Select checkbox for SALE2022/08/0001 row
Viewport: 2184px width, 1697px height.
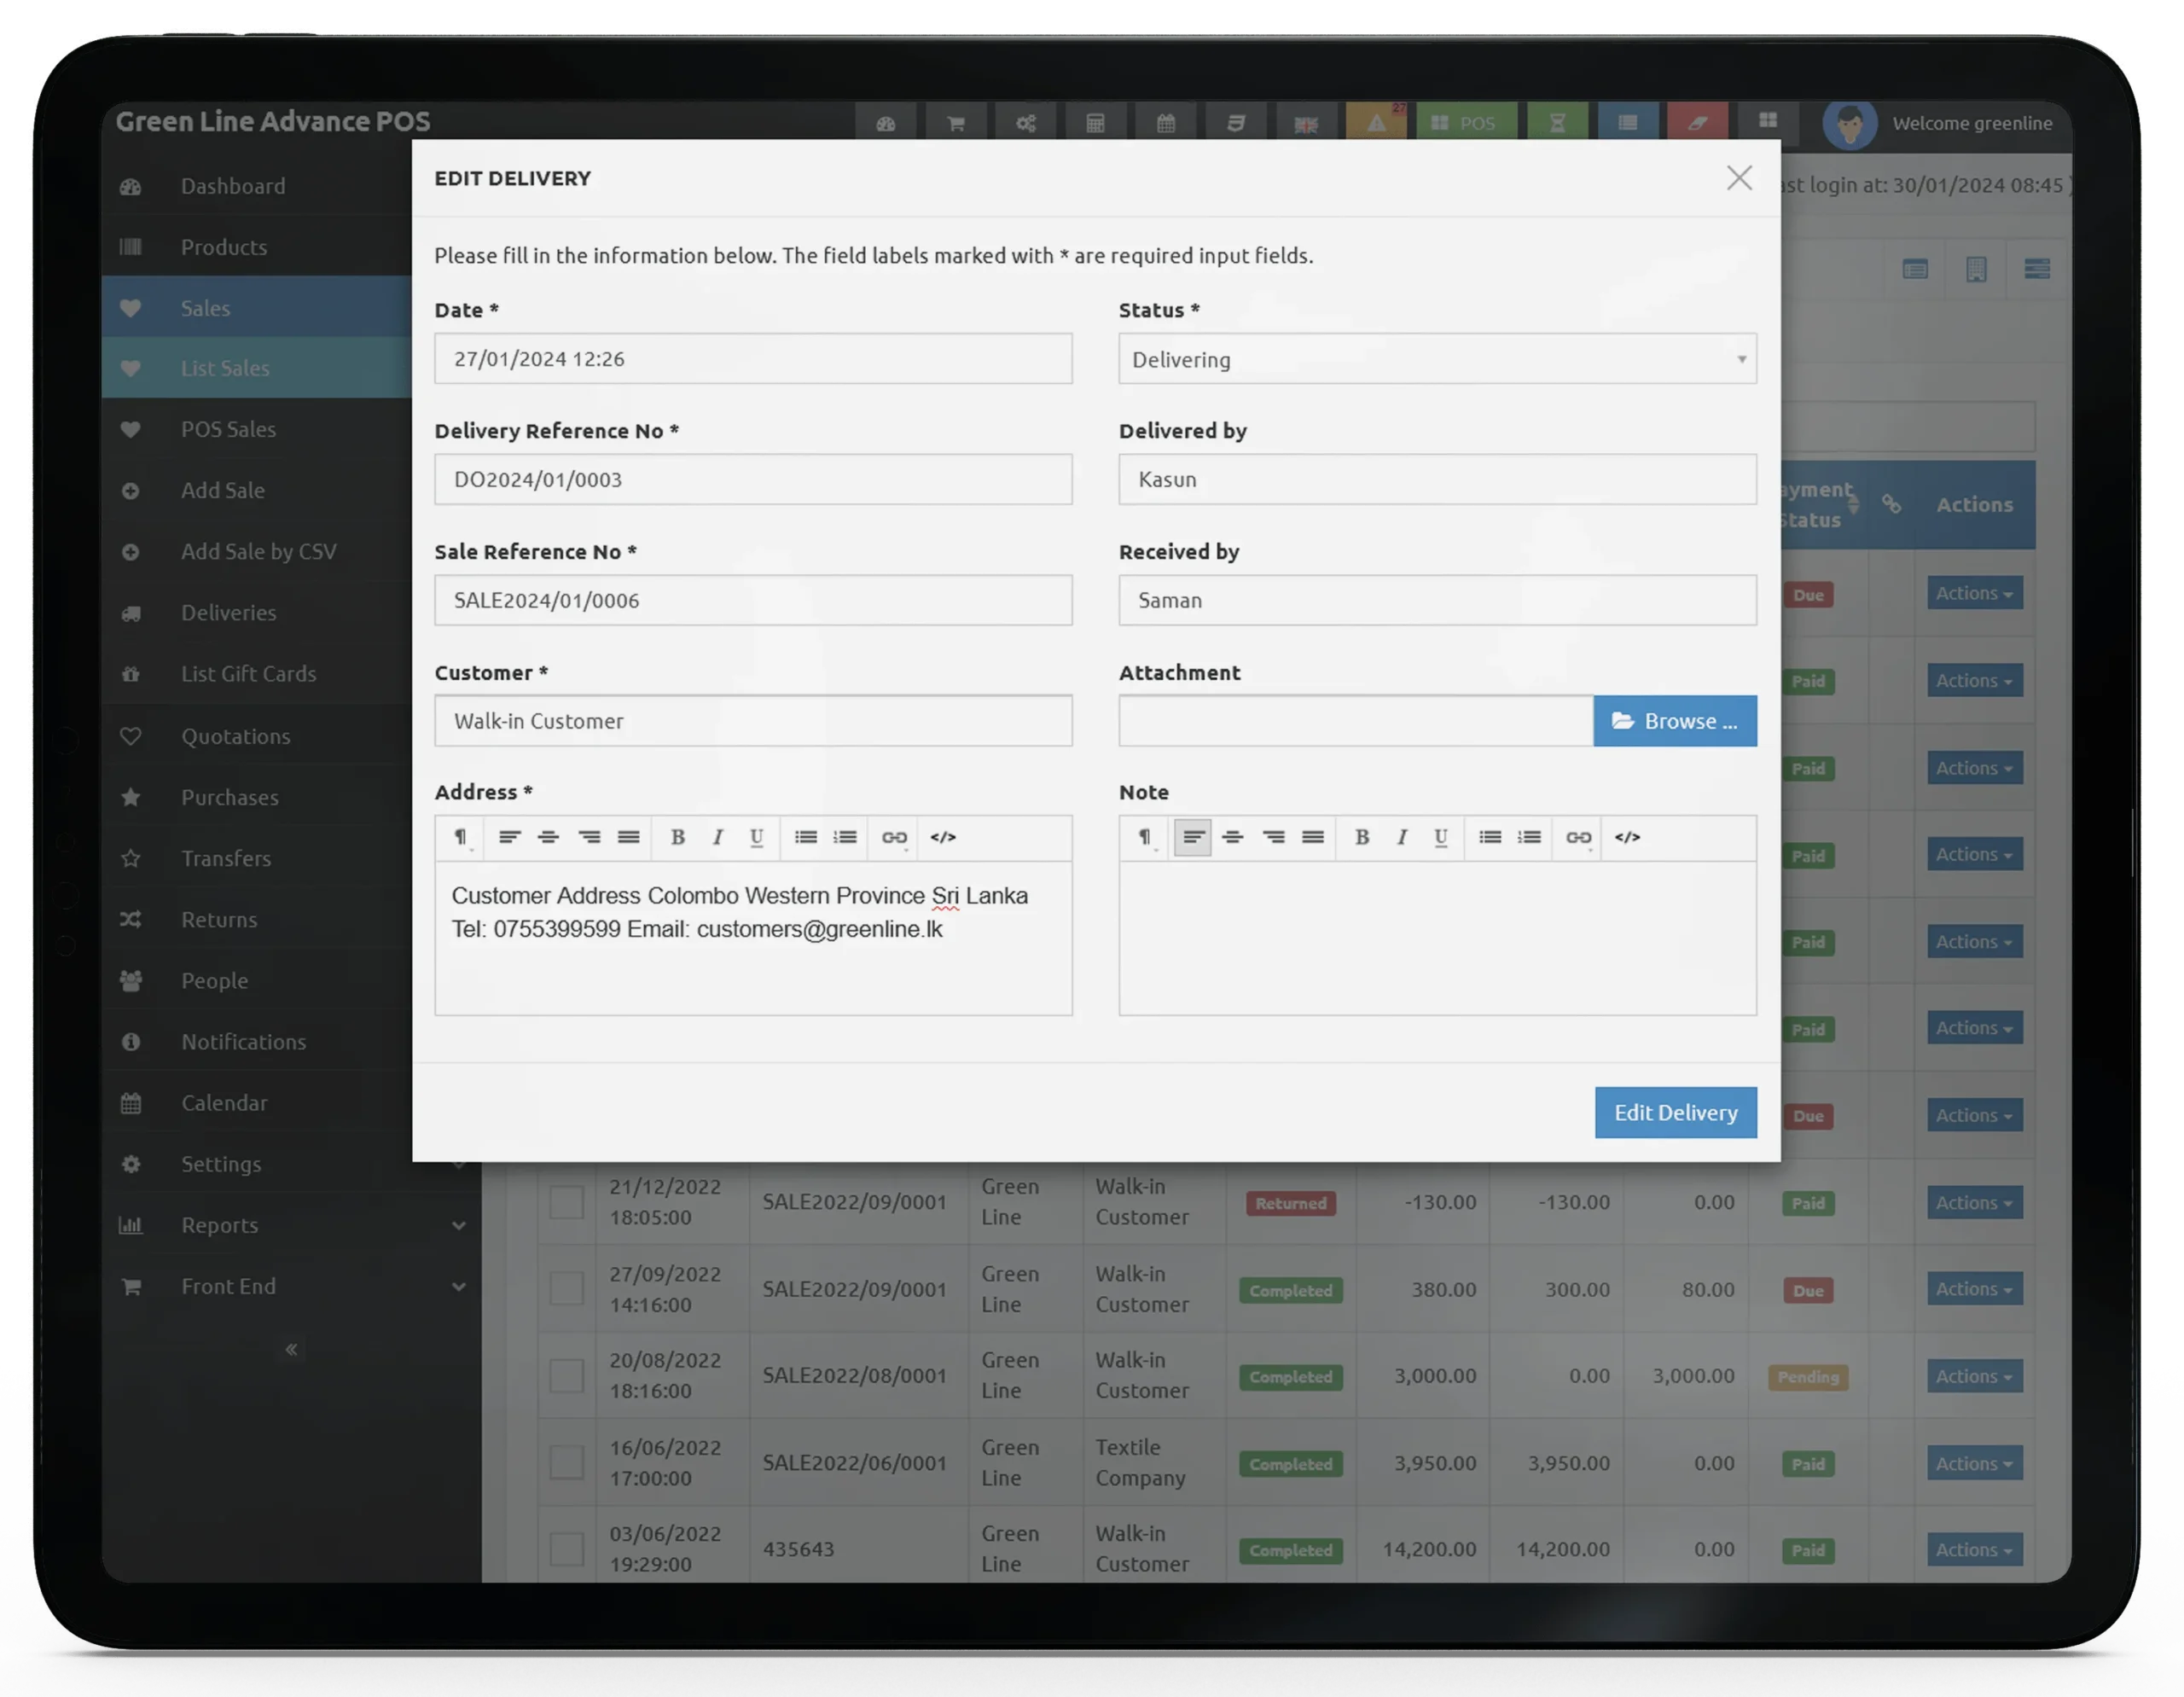(x=566, y=1375)
